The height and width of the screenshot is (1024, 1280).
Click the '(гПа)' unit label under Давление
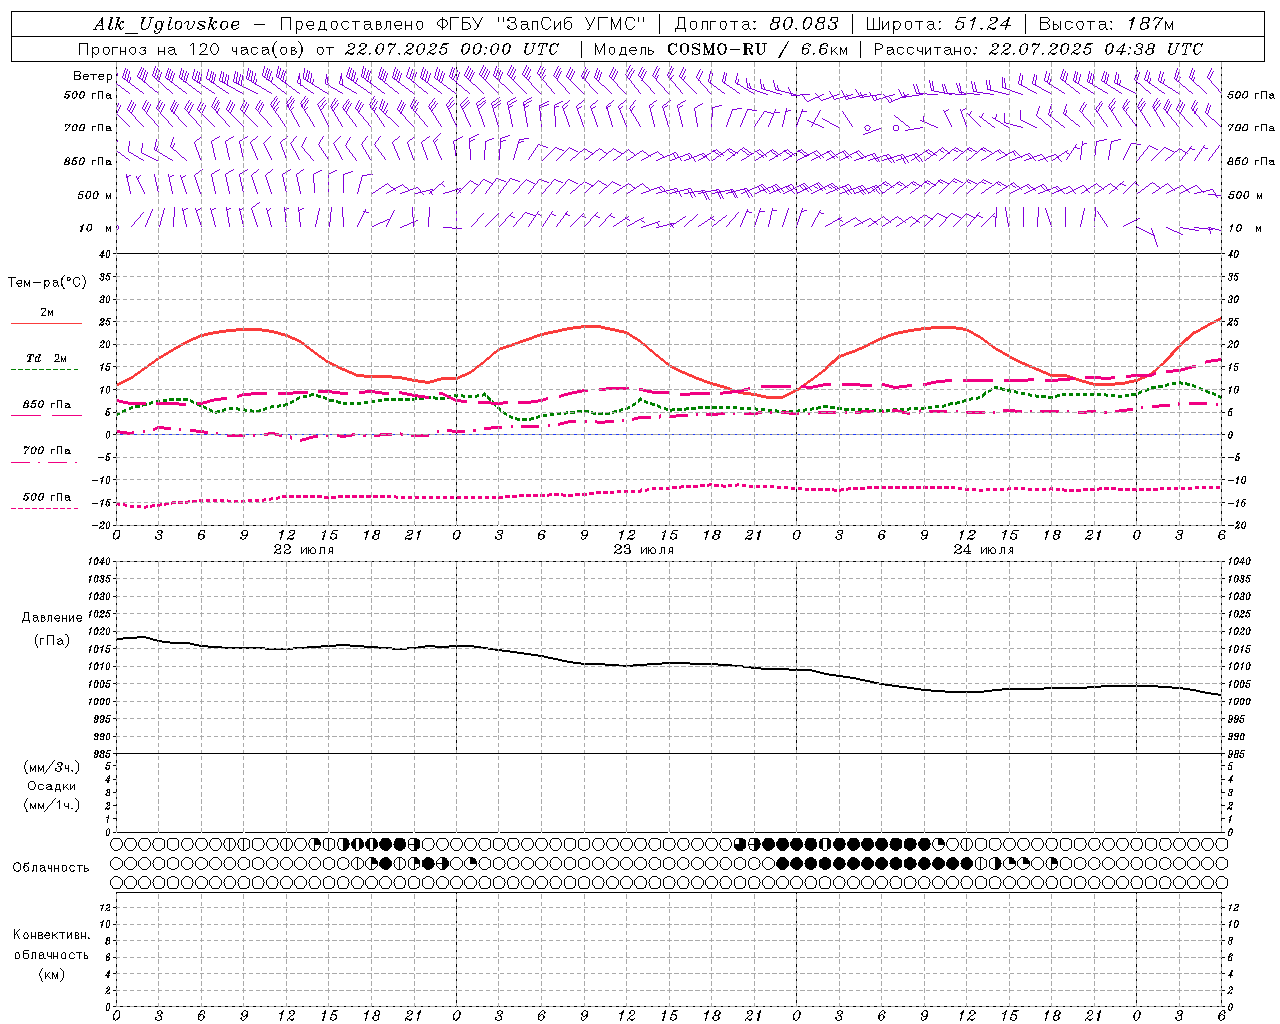[x=52, y=641]
